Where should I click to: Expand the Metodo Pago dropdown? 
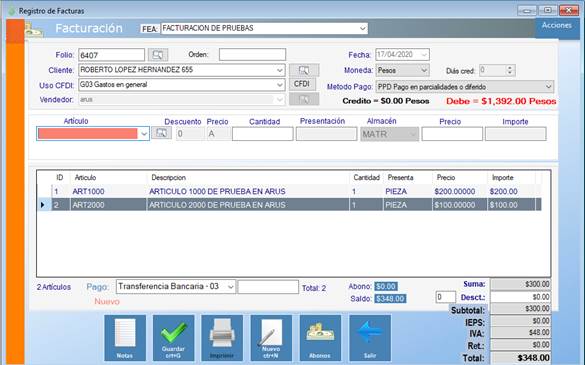coord(548,87)
